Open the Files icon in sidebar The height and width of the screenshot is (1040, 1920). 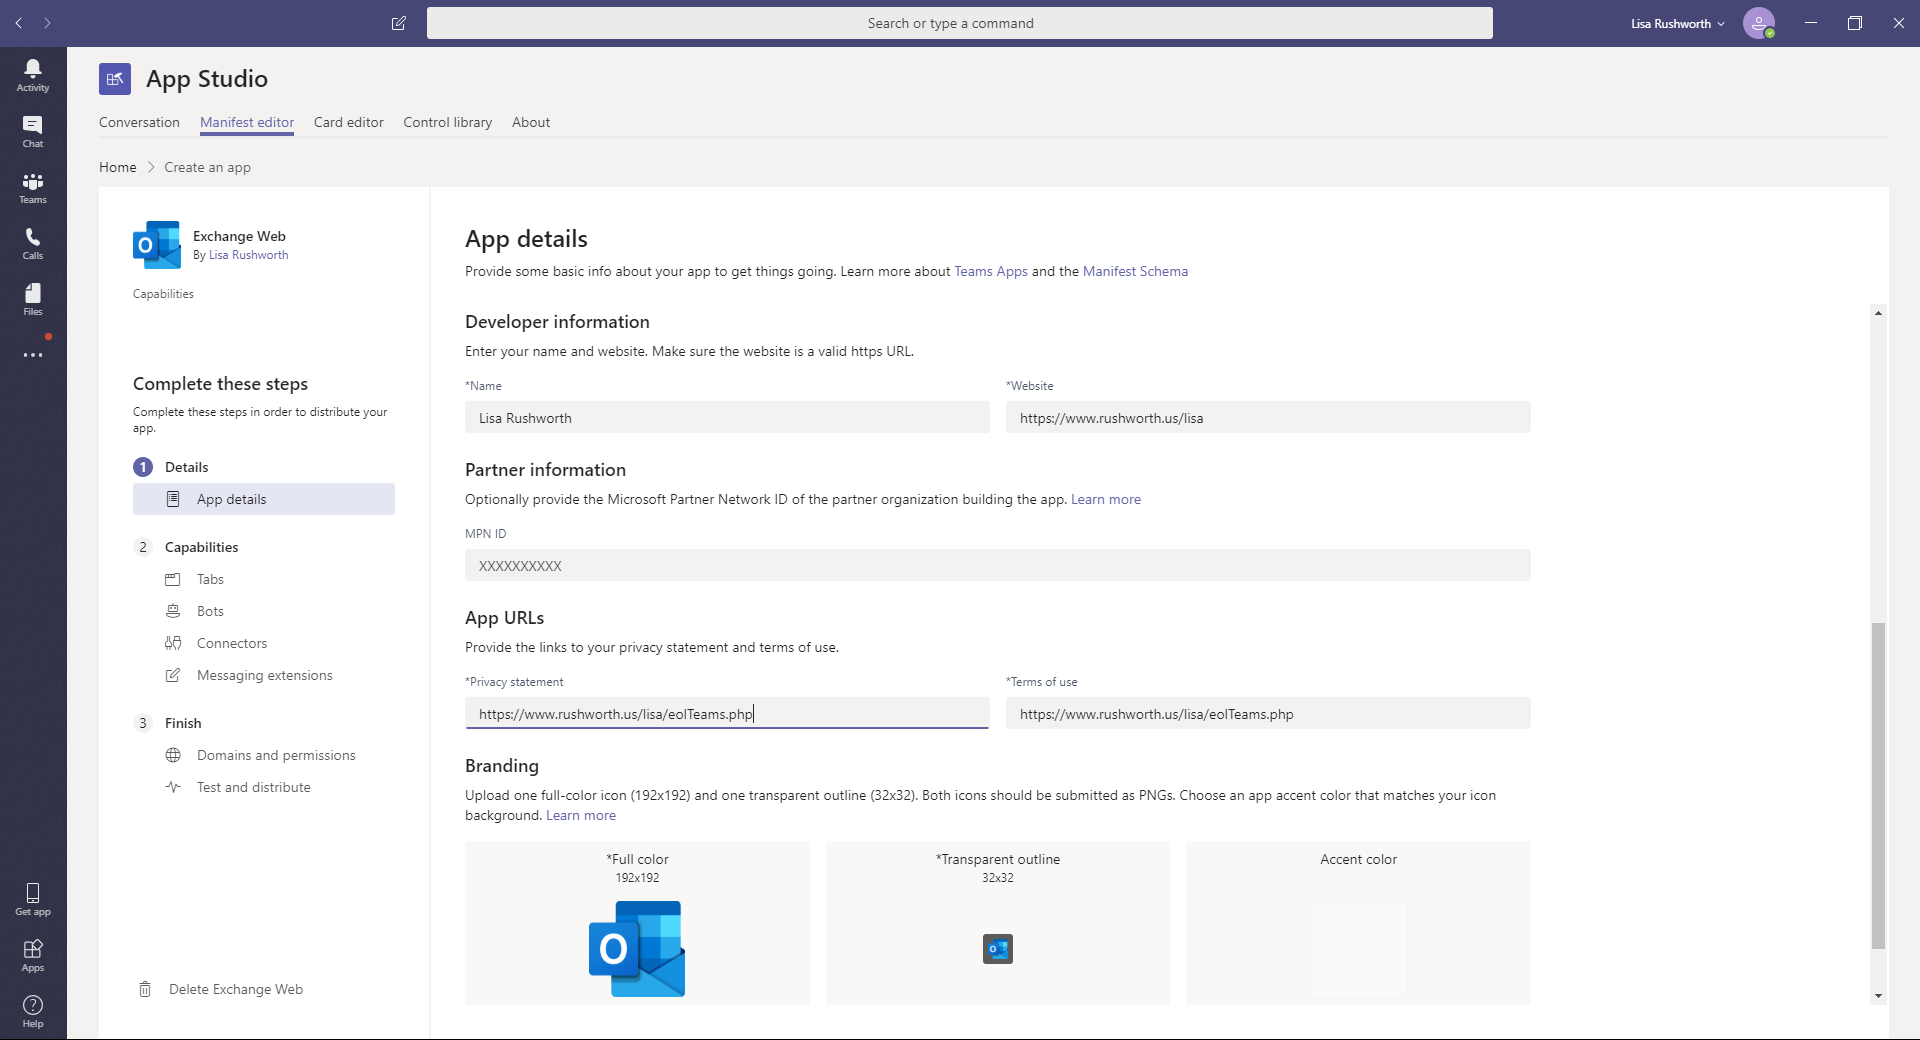pos(33,299)
